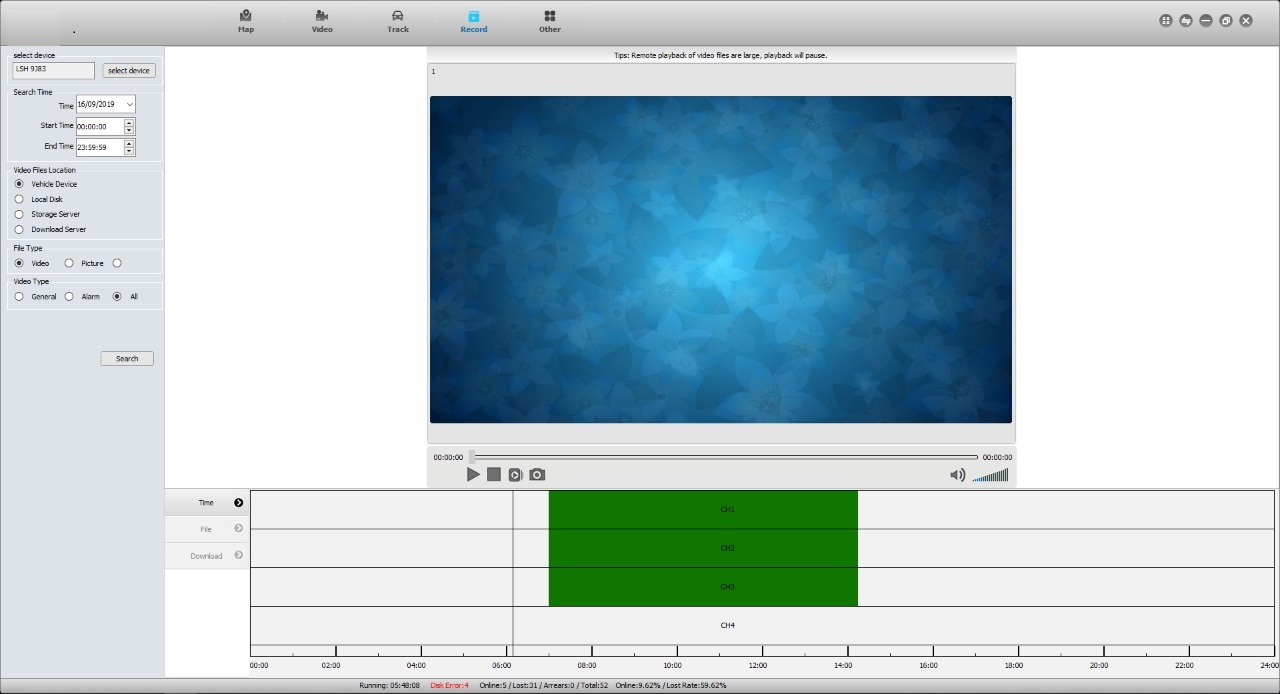
Task: Select Local Disk as video files location
Action: 19,199
